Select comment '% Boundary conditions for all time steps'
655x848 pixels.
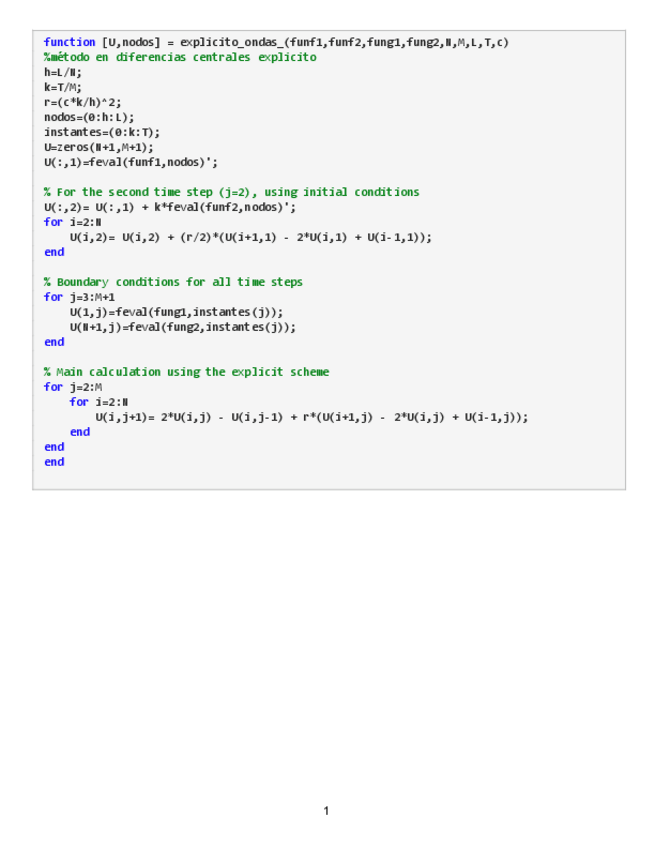173,282
